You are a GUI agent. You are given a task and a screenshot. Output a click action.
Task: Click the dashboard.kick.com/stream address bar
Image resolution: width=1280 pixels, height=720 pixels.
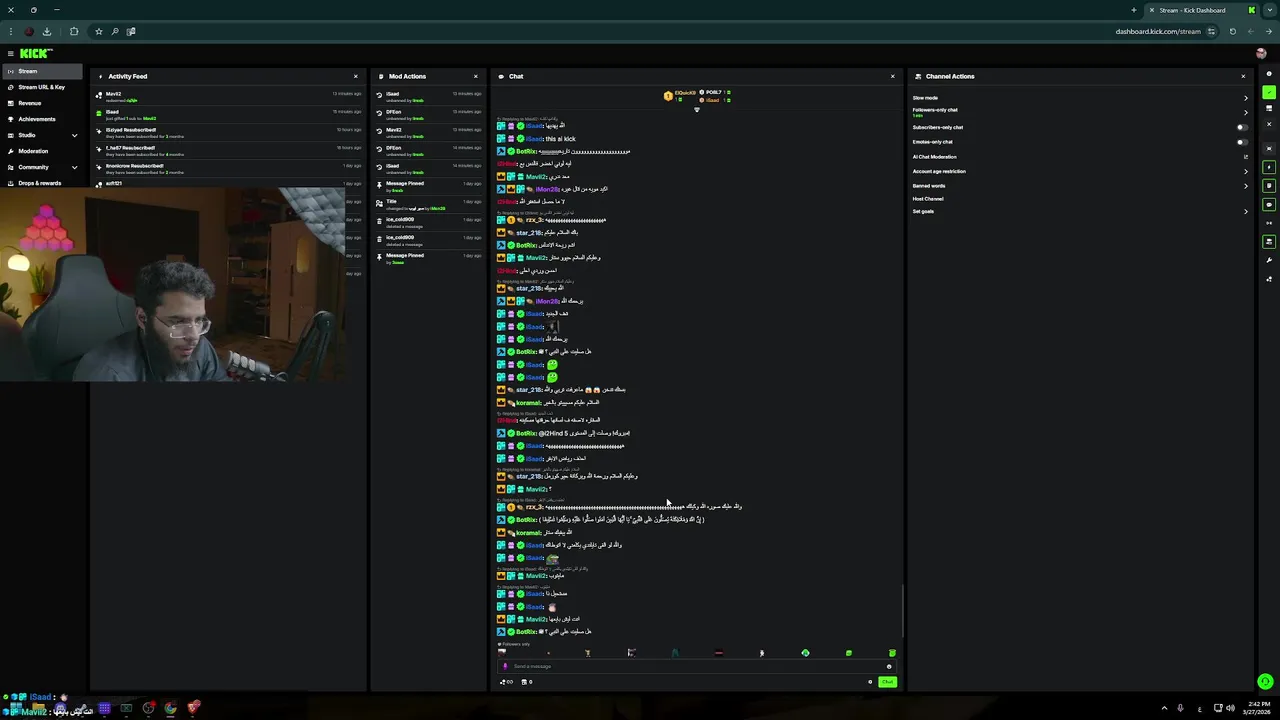tap(1158, 31)
